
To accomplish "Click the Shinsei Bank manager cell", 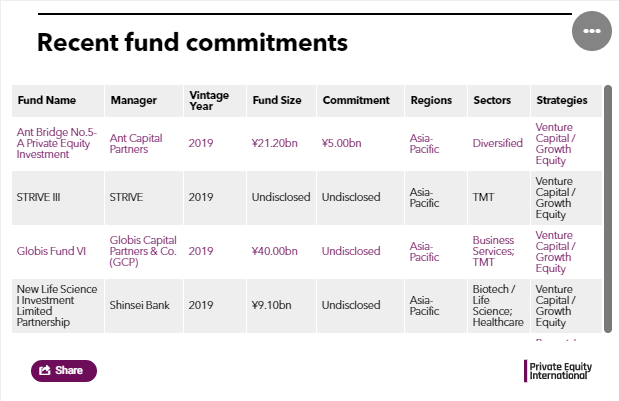I will click(140, 305).
